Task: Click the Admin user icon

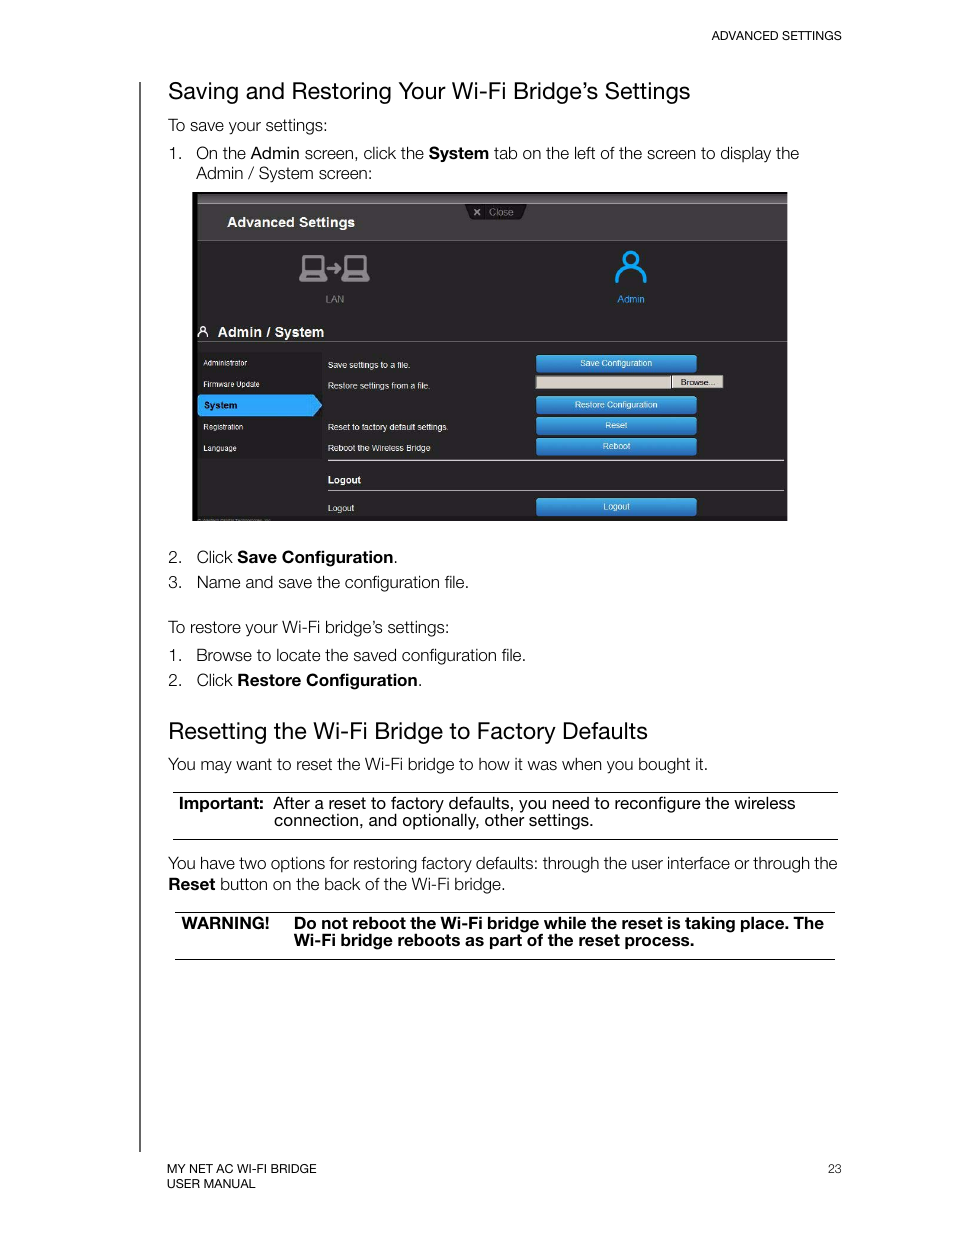Action: click(x=631, y=268)
